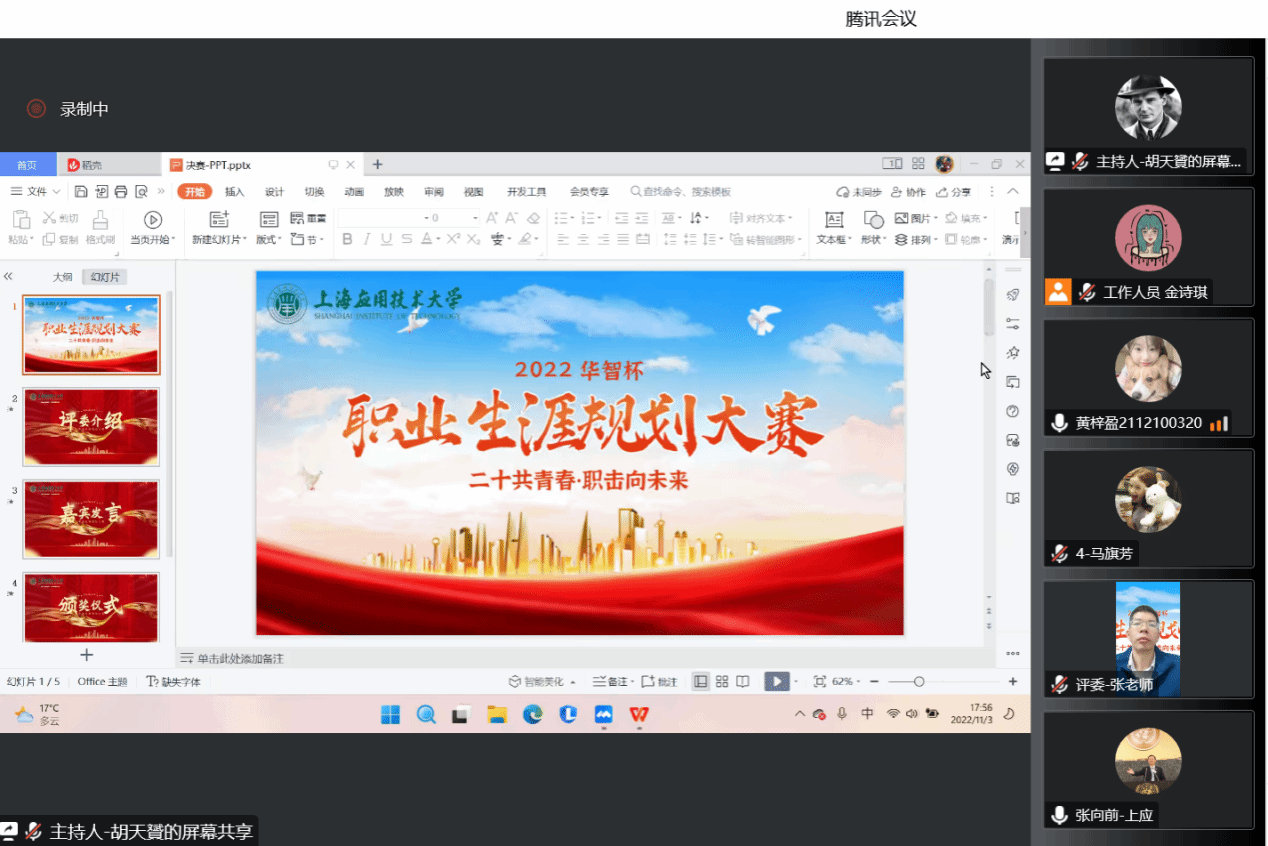1268x846 pixels.
Task: Open slide sorter view in status bar
Action: (x=722, y=681)
